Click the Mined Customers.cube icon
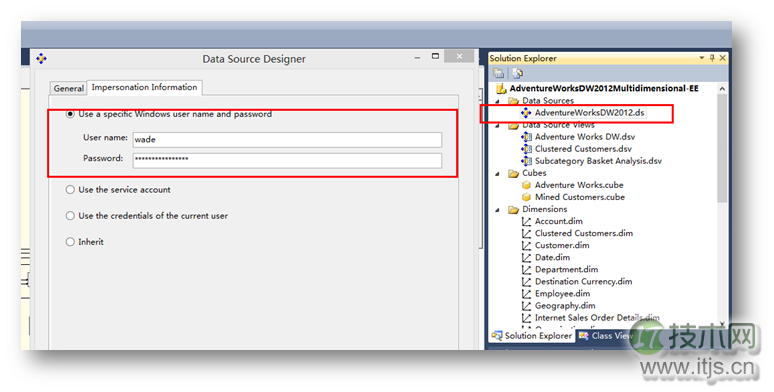The image size is (774, 392). (x=526, y=197)
